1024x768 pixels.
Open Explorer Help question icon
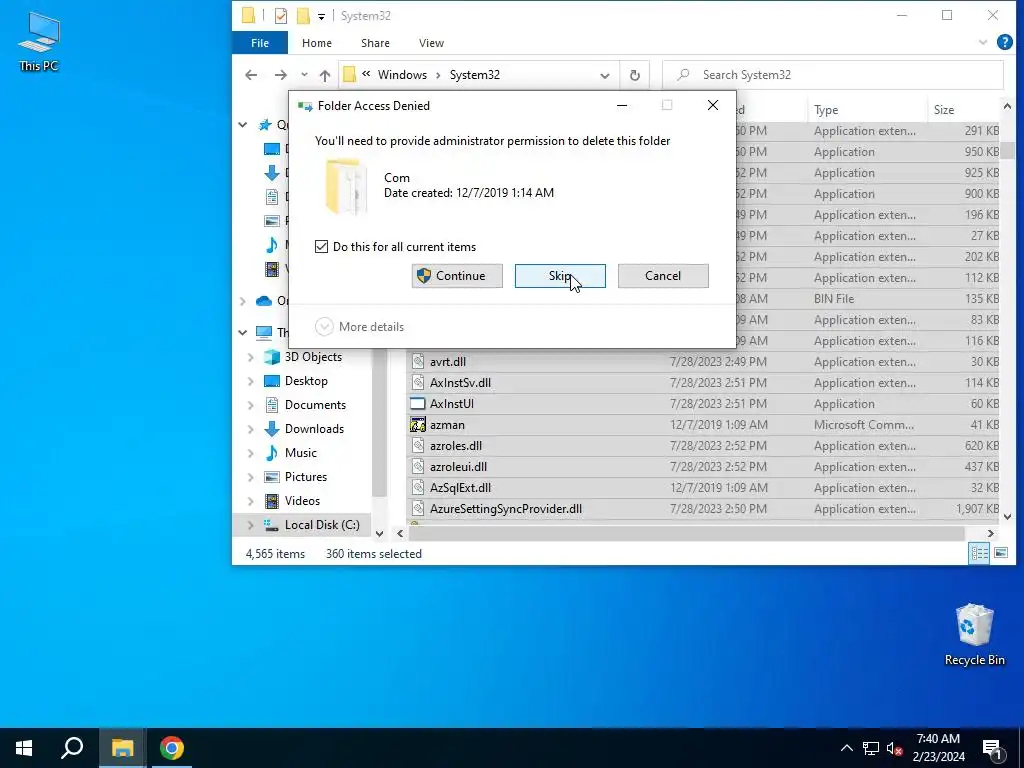click(1004, 42)
